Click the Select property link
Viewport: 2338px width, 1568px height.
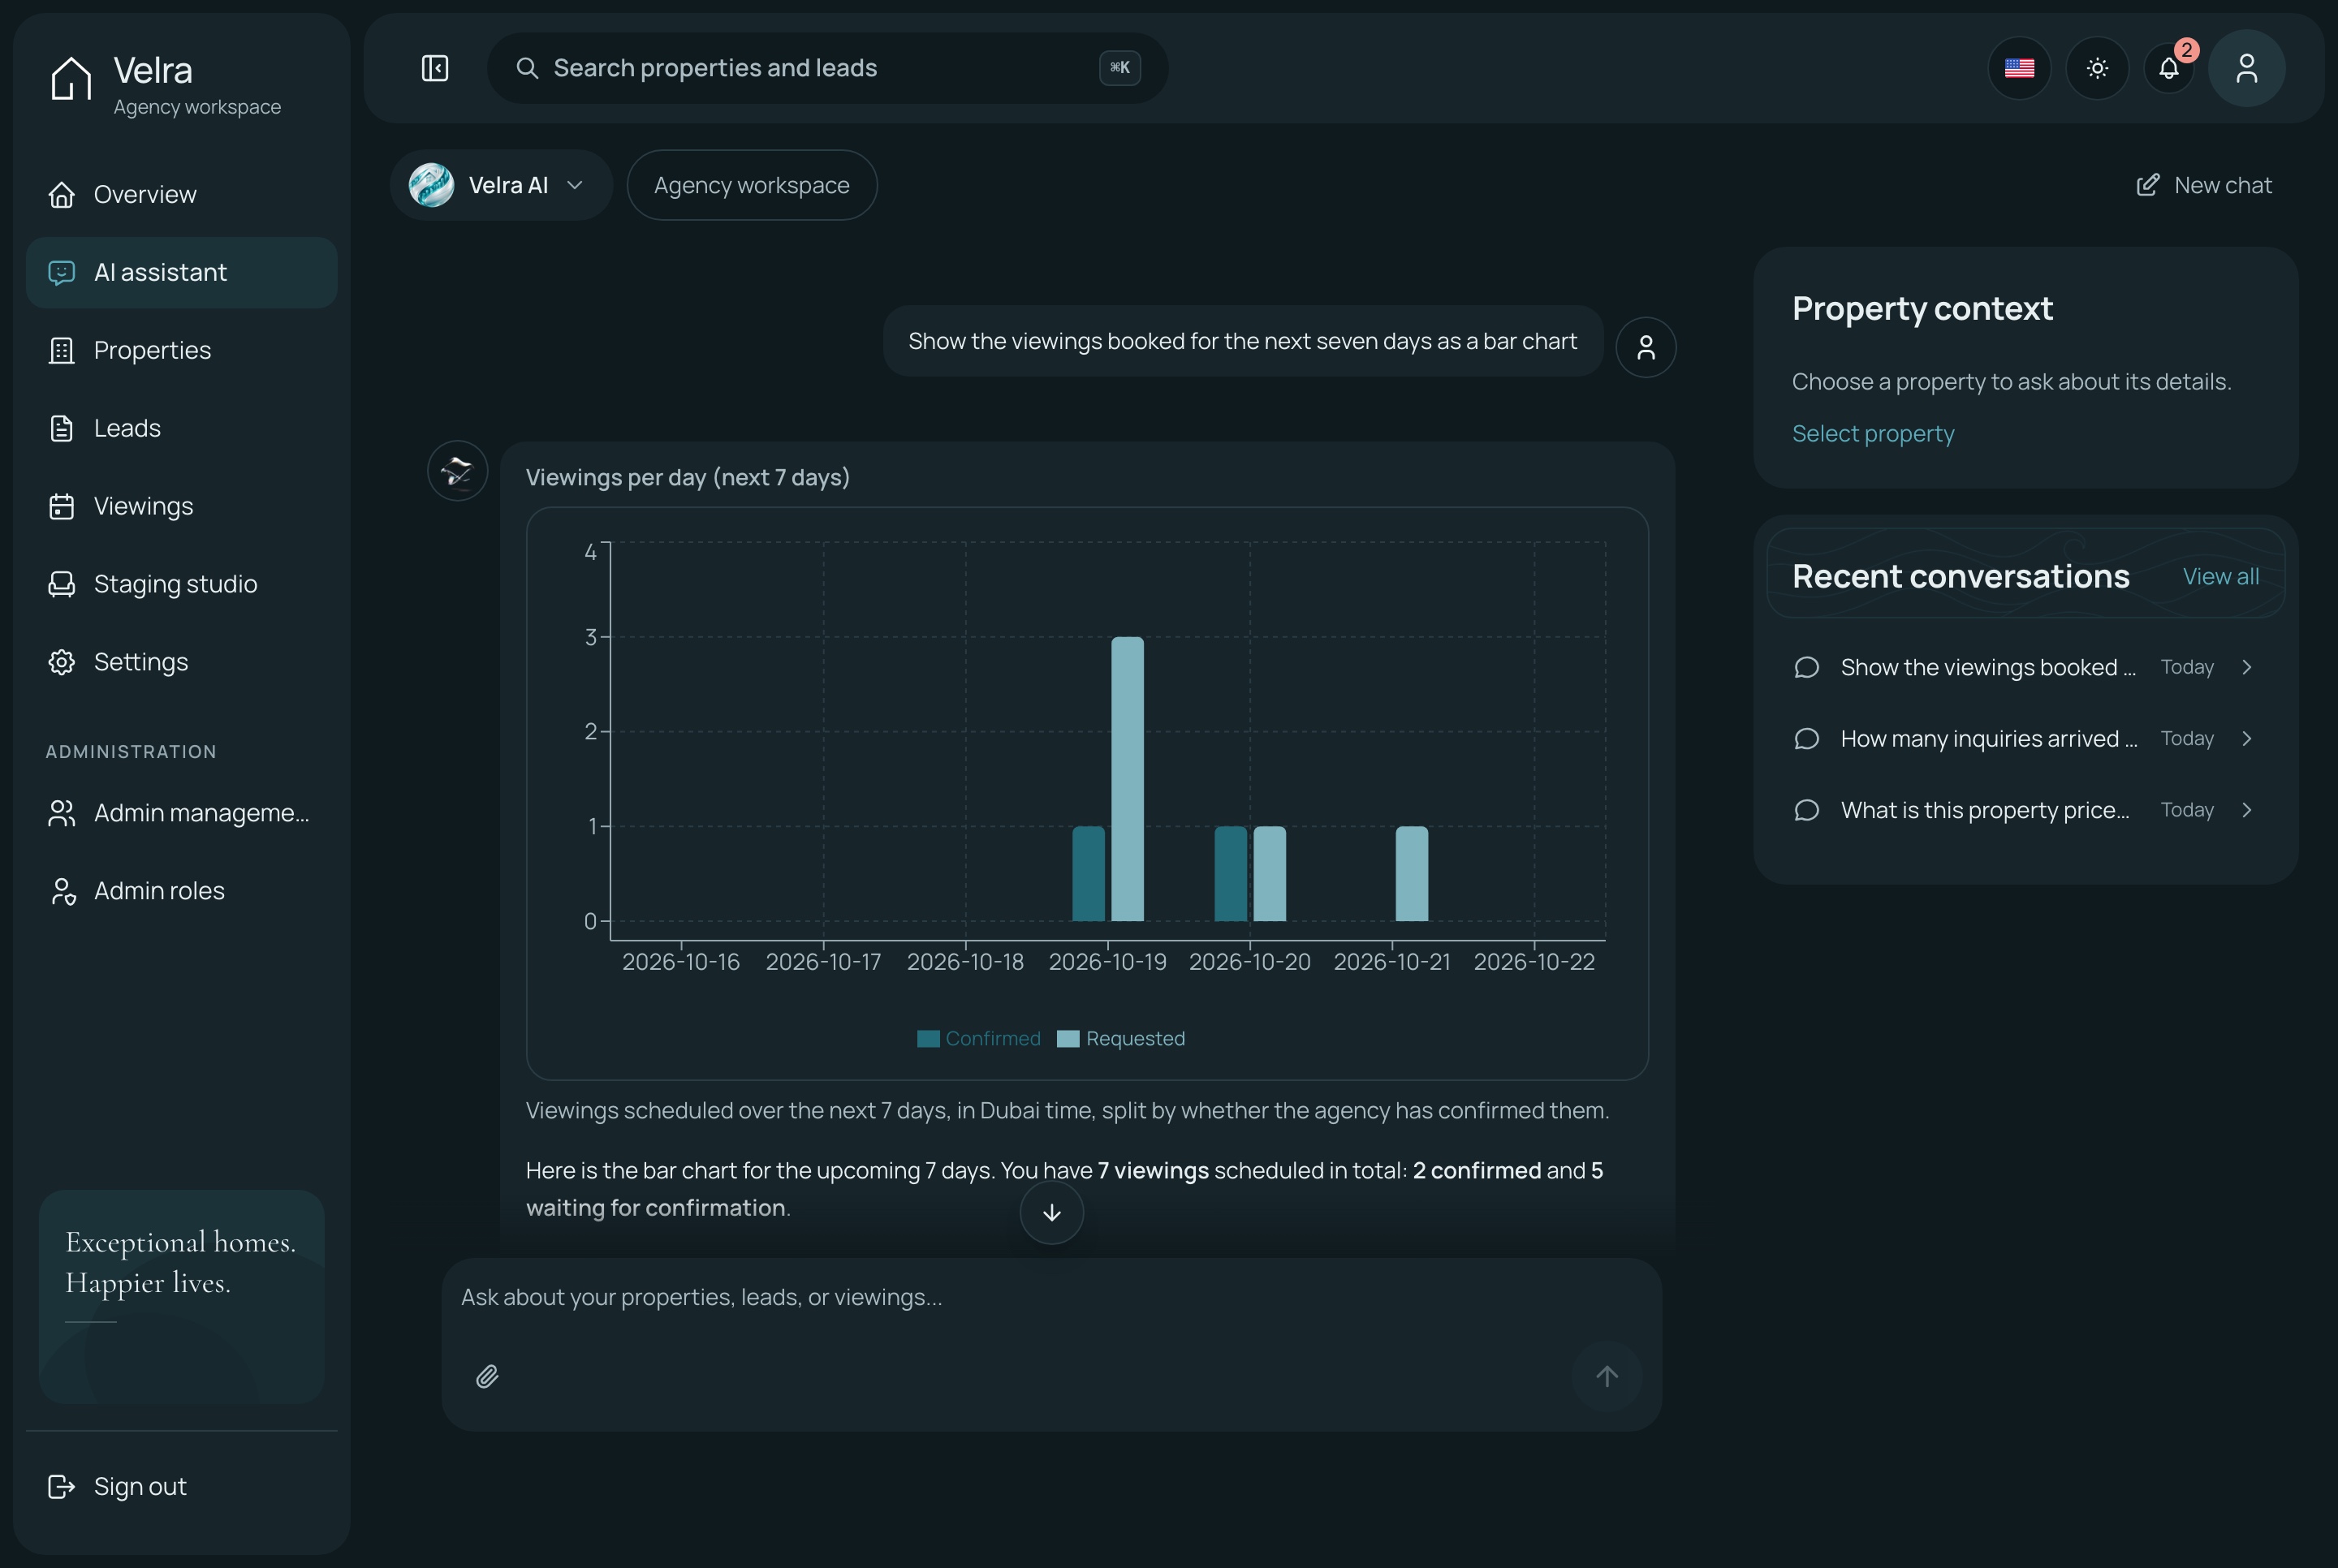click(1872, 433)
